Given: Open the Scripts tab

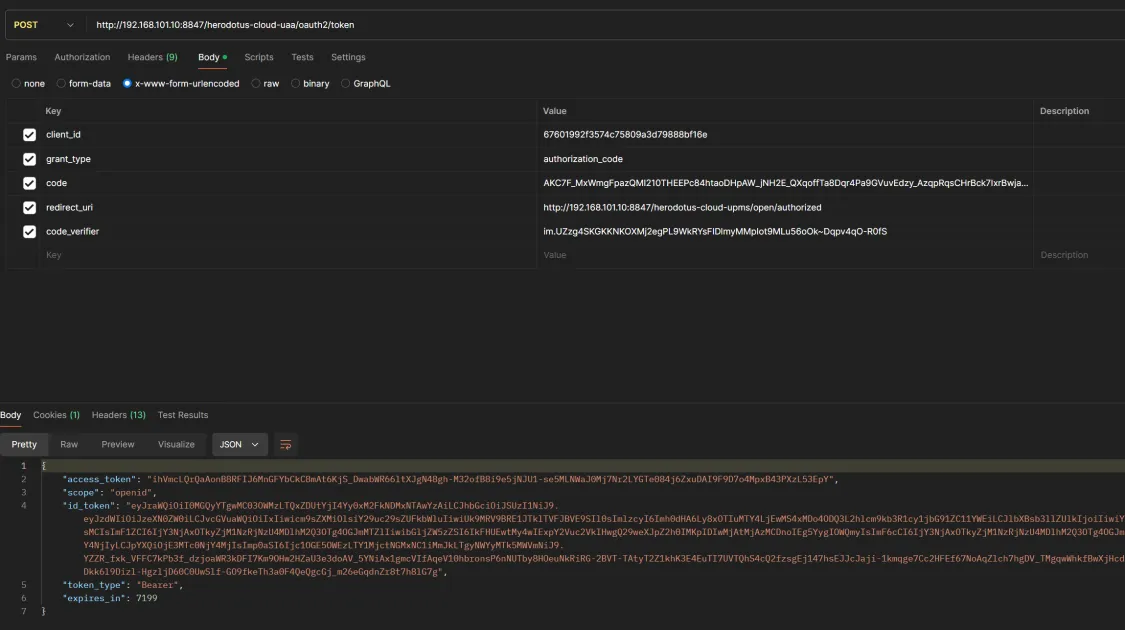Looking at the screenshot, I should pyautogui.click(x=259, y=57).
